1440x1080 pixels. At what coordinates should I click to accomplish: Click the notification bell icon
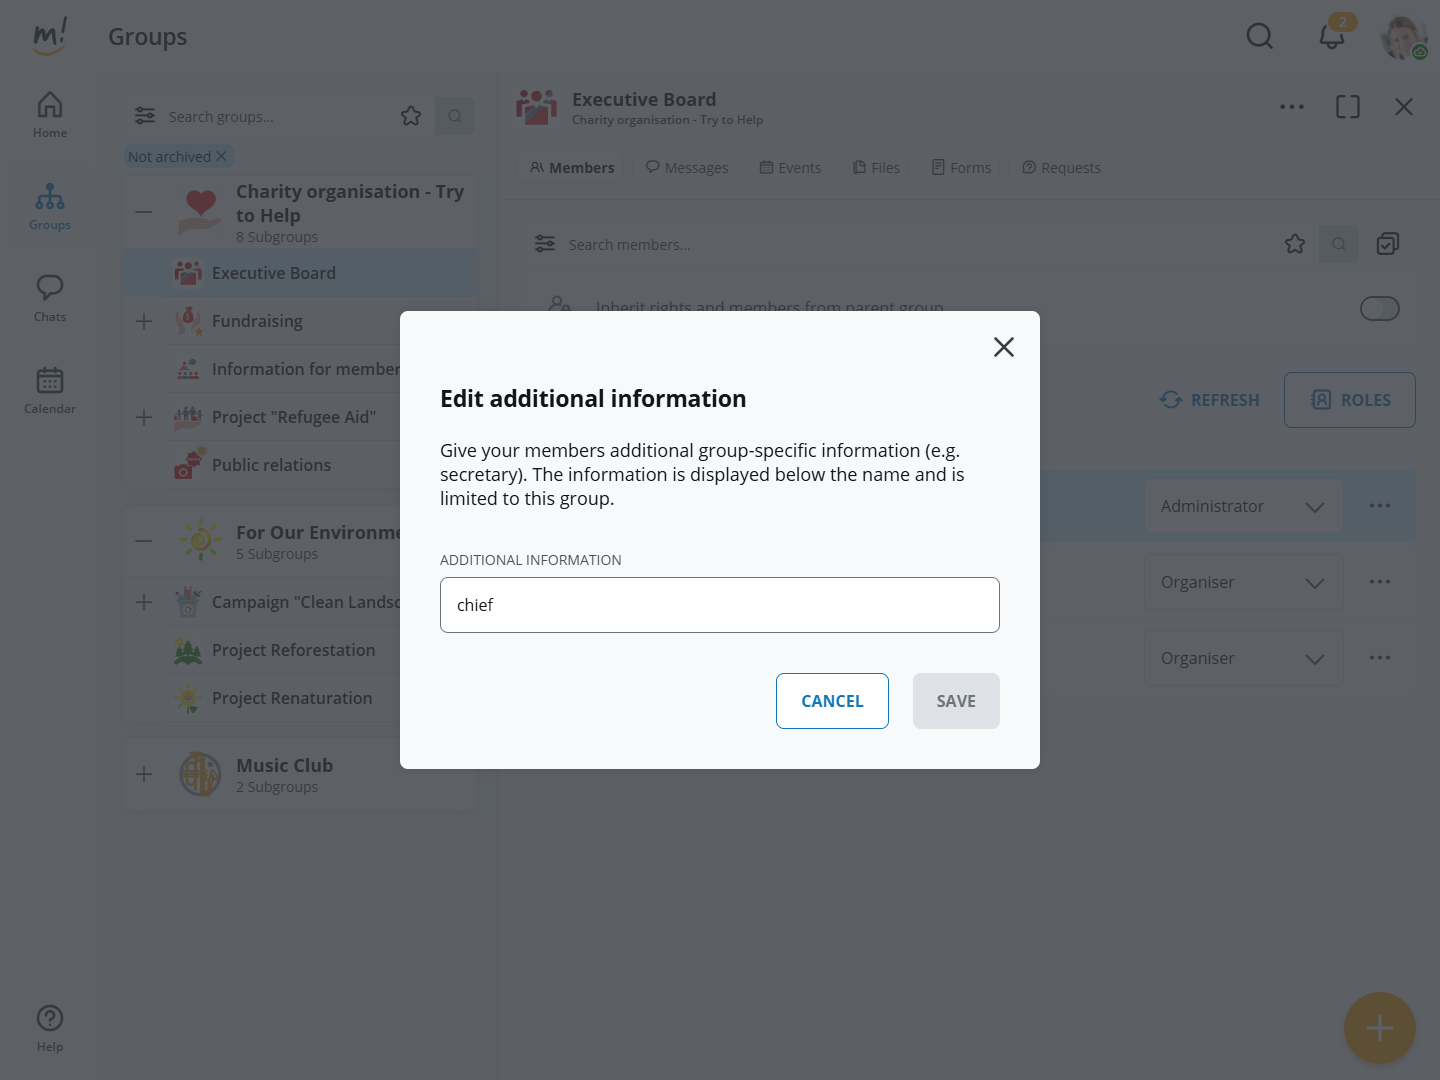(x=1331, y=37)
